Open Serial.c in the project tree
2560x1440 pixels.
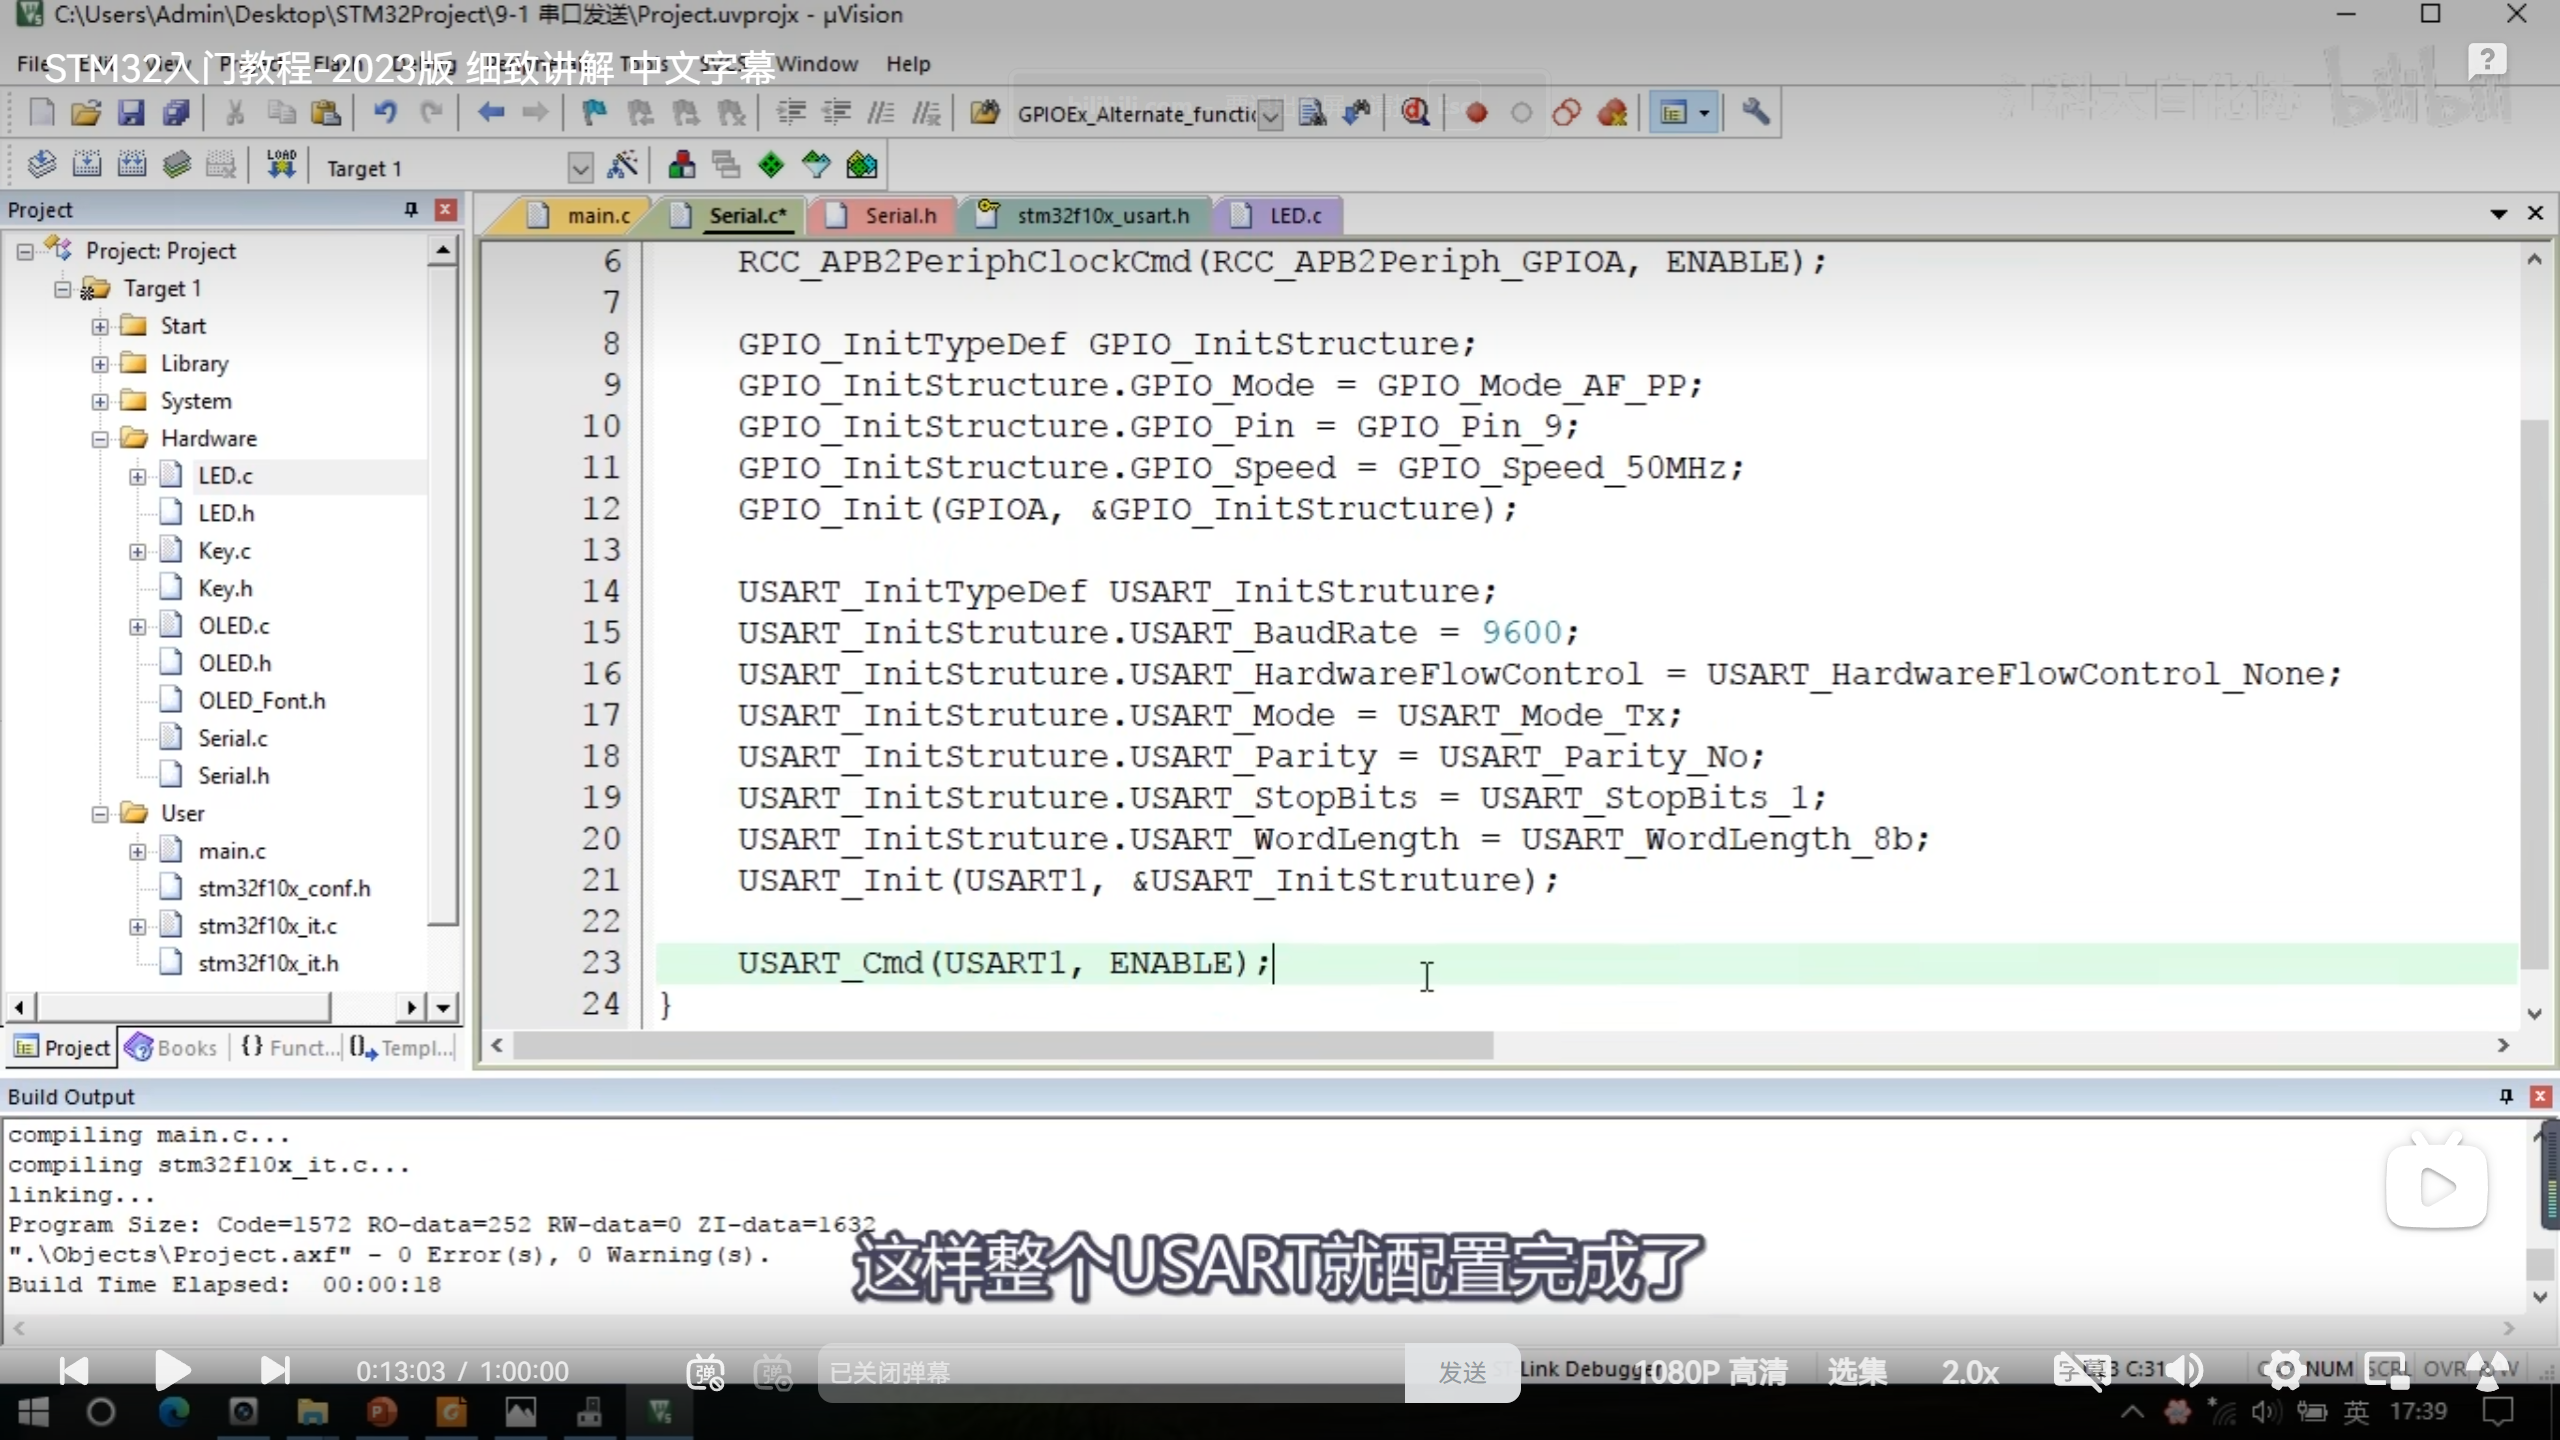[232, 738]
